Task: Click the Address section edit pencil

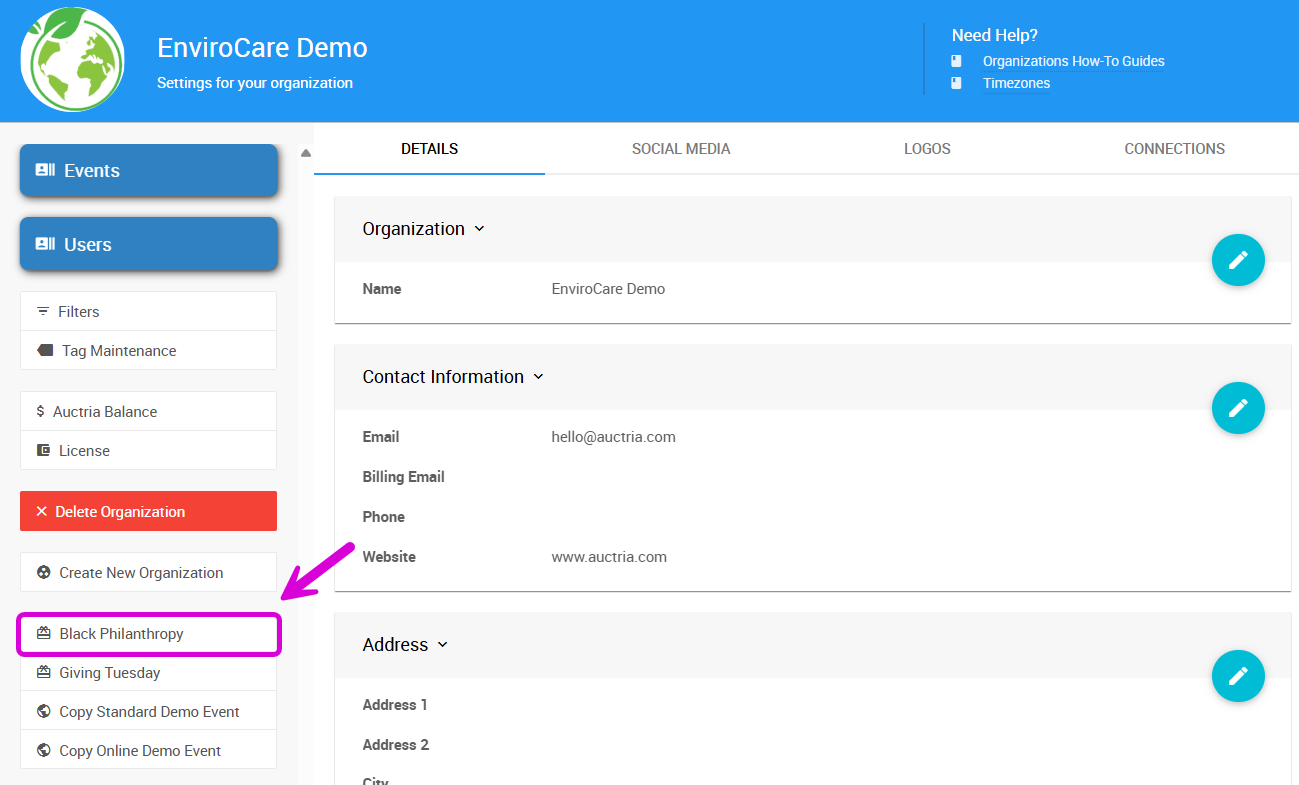Action: pyautogui.click(x=1238, y=676)
